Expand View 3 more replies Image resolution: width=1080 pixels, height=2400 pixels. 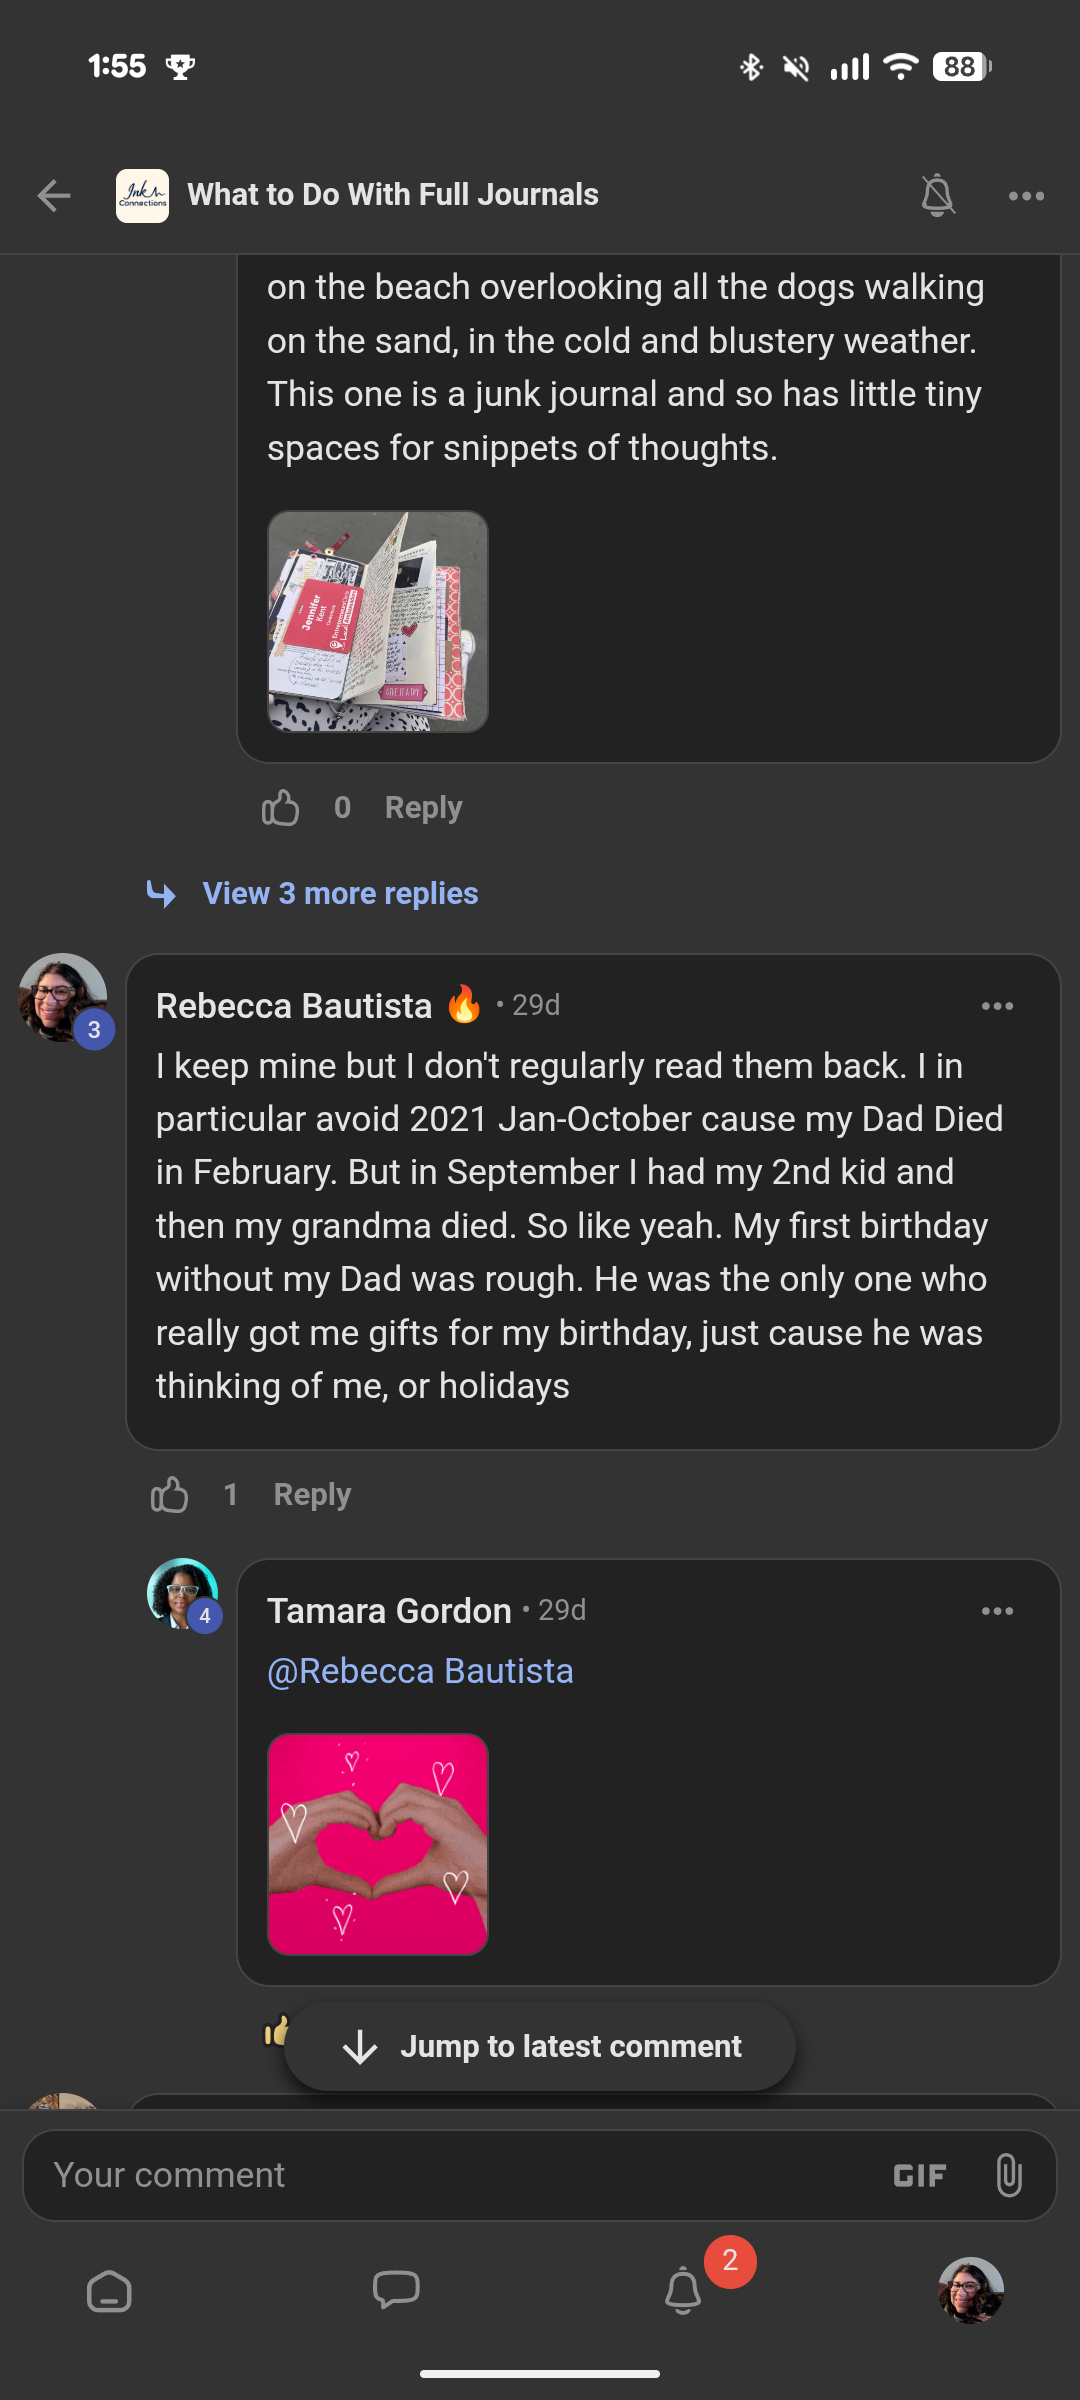pyautogui.click(x=340, y=893)
